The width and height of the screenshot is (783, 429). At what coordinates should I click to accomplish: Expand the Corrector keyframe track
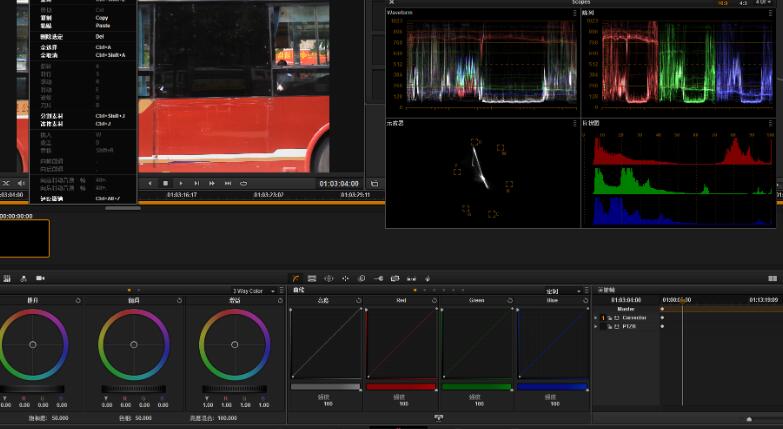(595, 317)
